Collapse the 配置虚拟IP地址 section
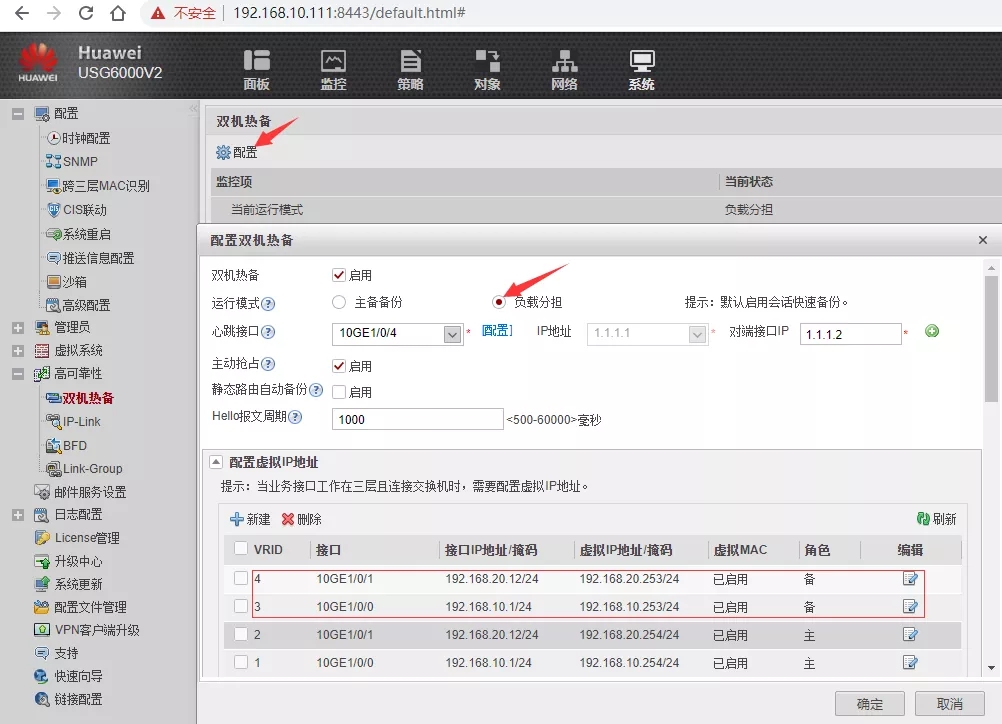 [215, 462]
